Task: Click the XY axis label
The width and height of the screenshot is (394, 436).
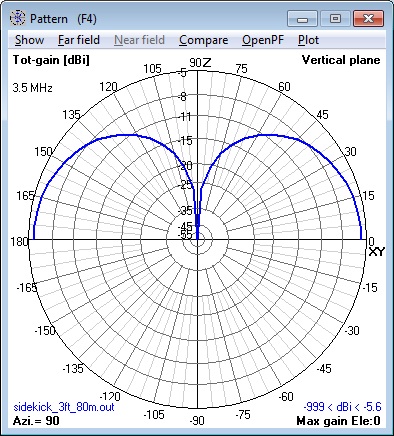Action: [377, 252]
